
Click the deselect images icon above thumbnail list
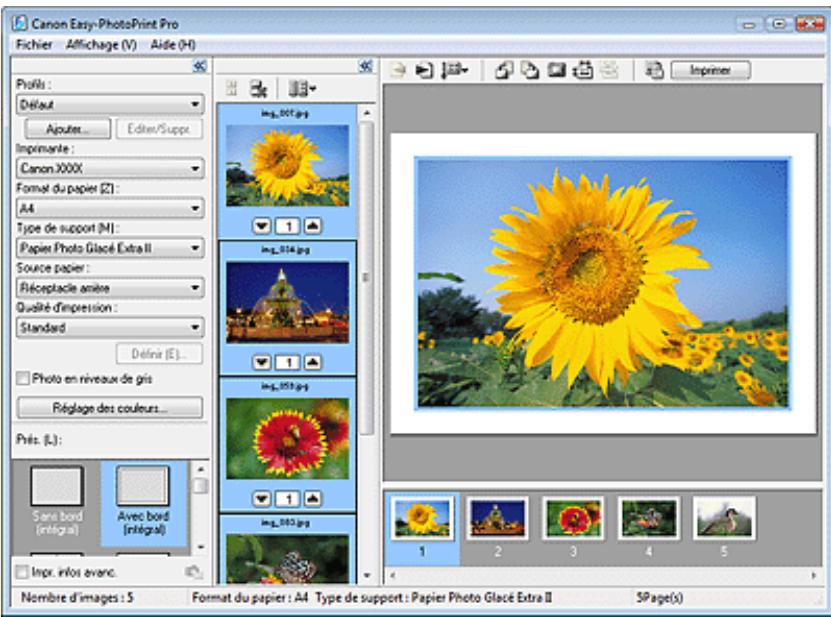[x=259, y=89]
